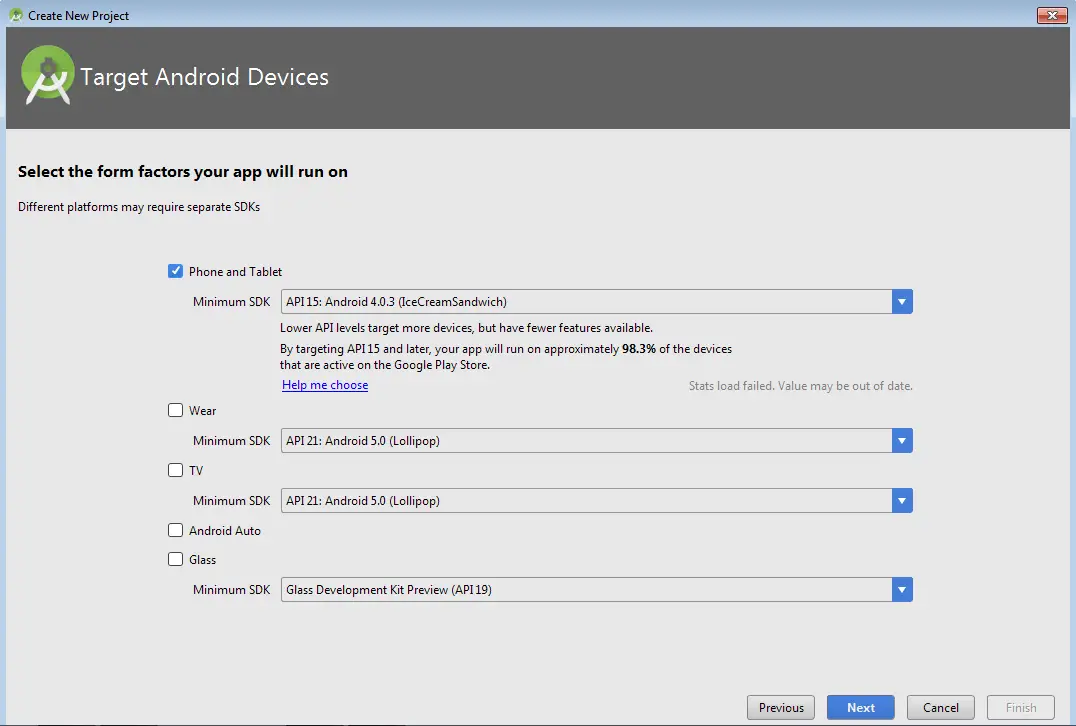Image resolution: width=1076 pixels, height=726 pixels.
Task: Enable the Wear form factor
Action: pos(175,410)
